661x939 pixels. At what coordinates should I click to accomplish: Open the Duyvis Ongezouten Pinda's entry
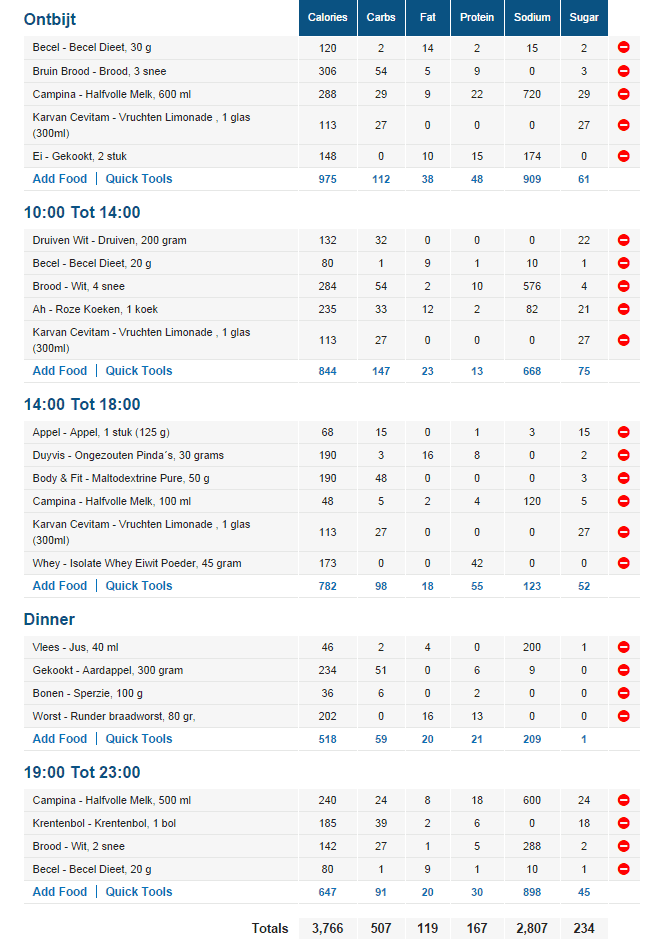point(128,455)
